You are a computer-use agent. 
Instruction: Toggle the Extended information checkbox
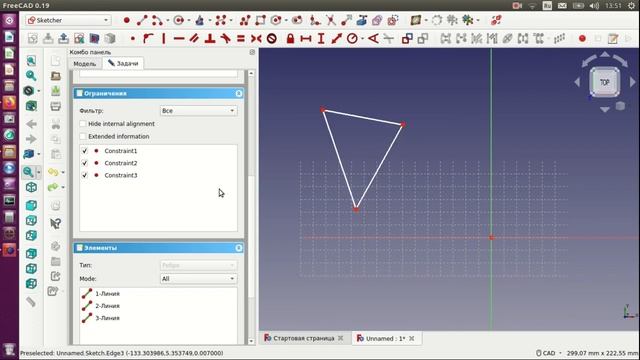point(83,136)
